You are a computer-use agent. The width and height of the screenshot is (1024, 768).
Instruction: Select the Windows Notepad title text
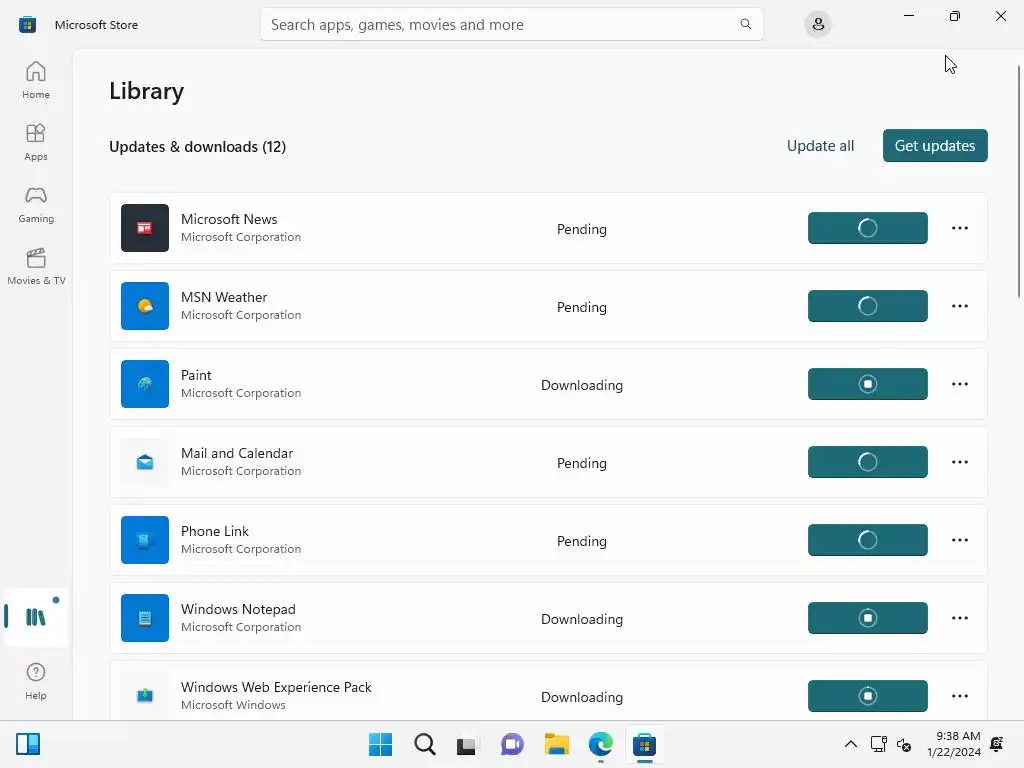(238, 609)
